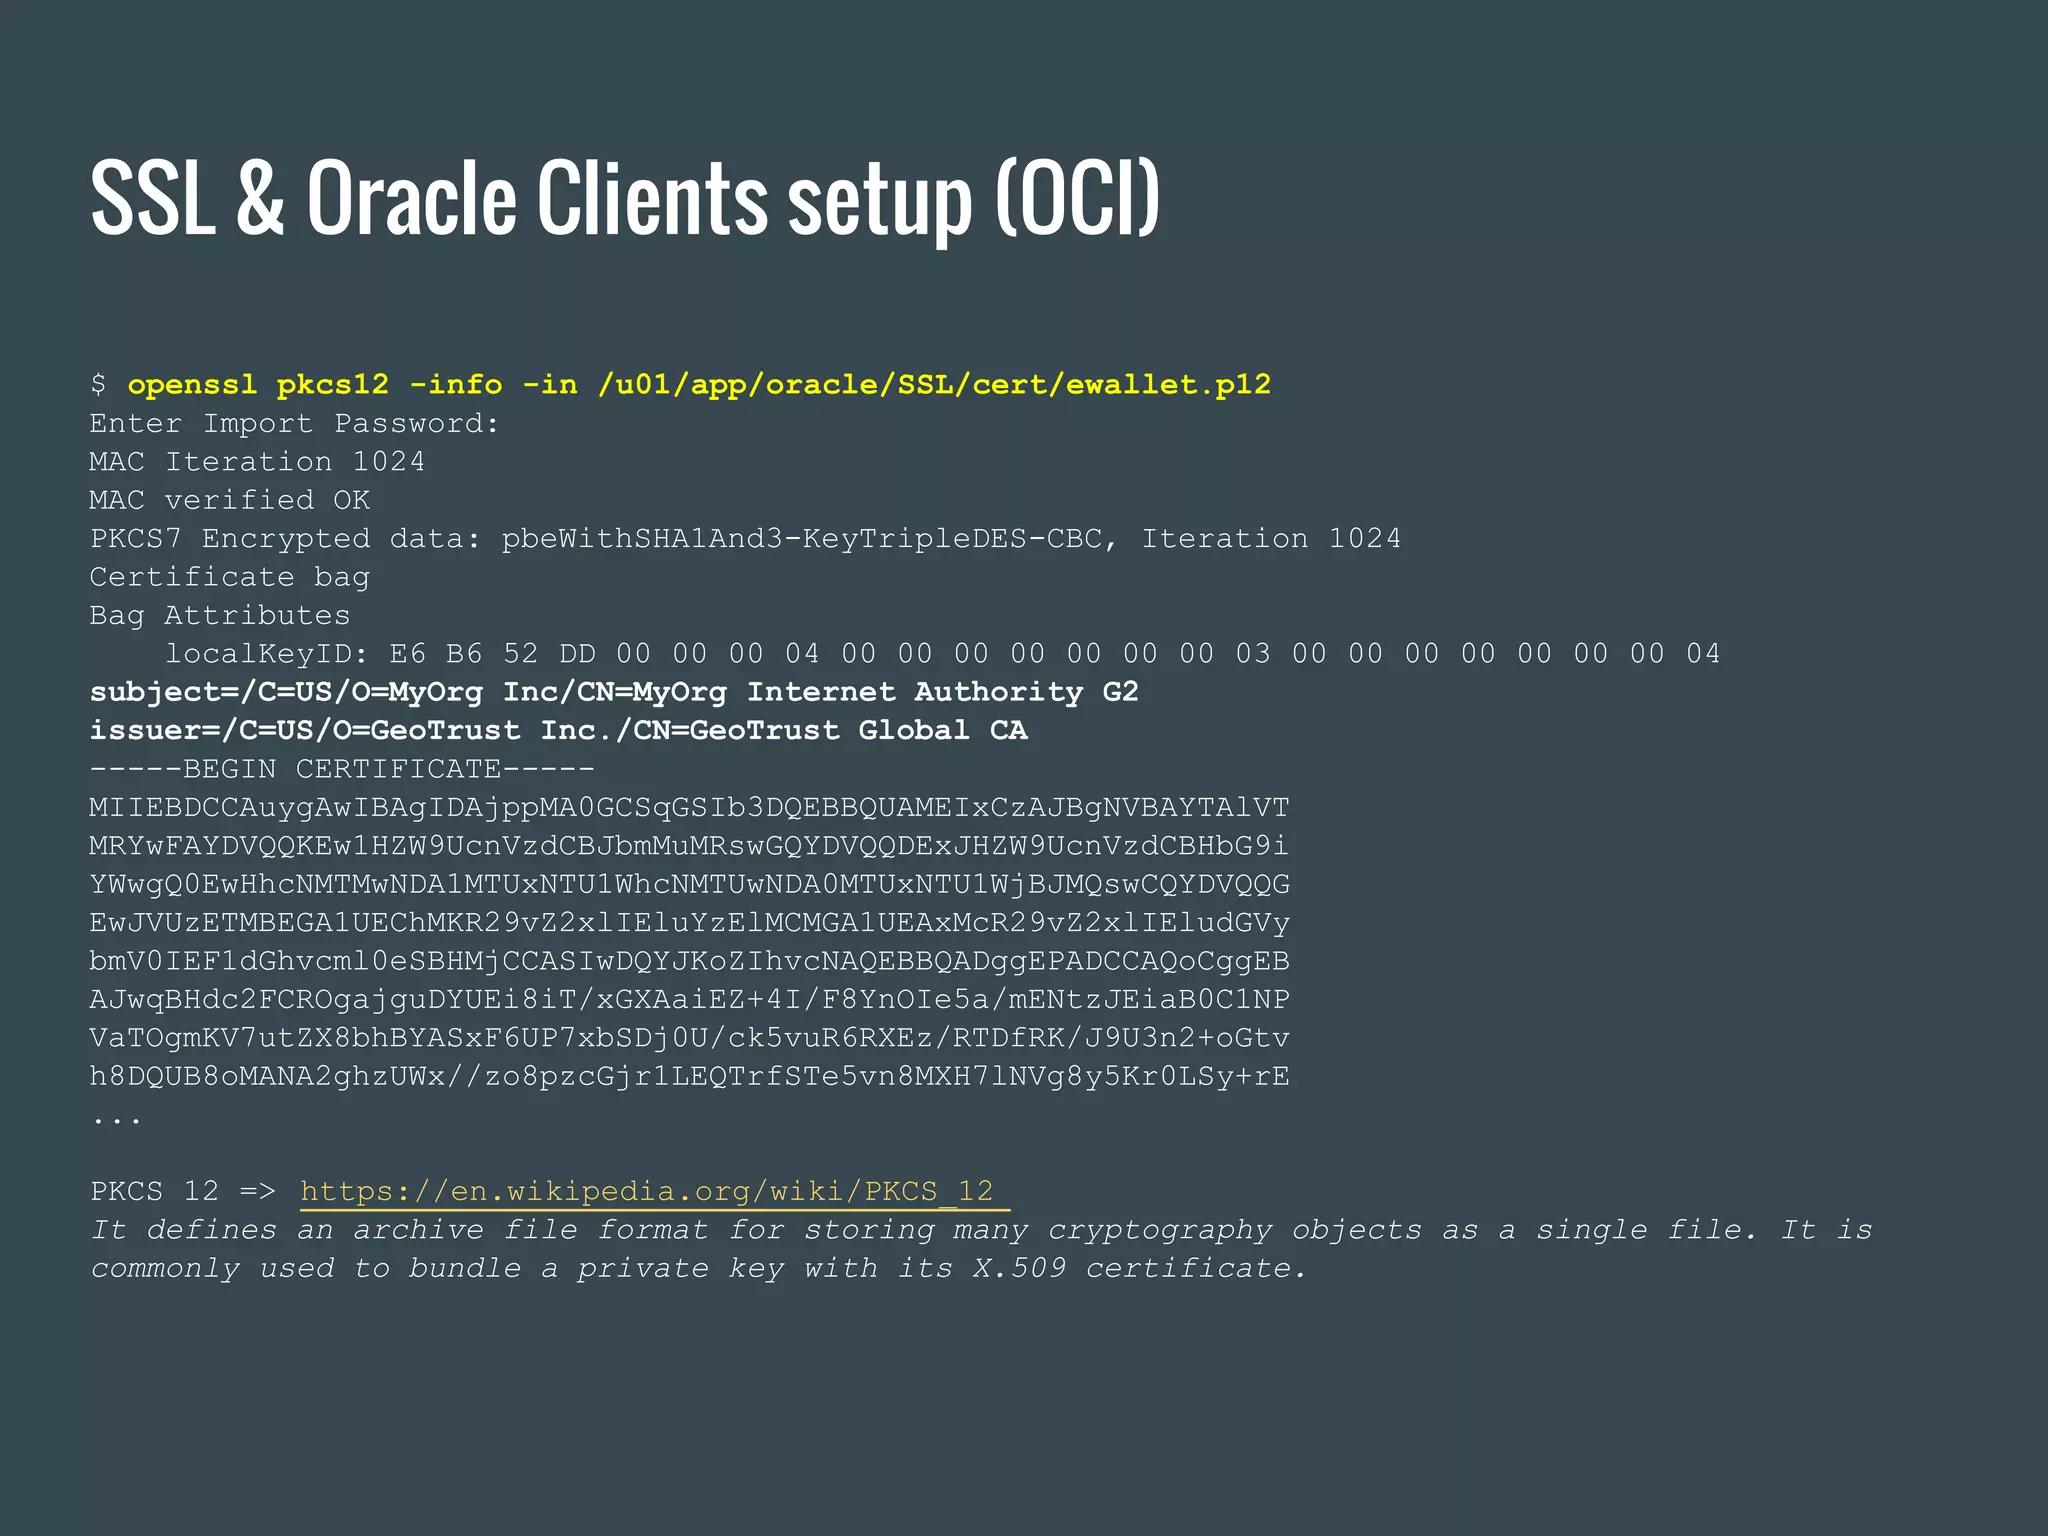Click the localKeyID hex value line
Screen dimensions: 2048x1536
942,654
